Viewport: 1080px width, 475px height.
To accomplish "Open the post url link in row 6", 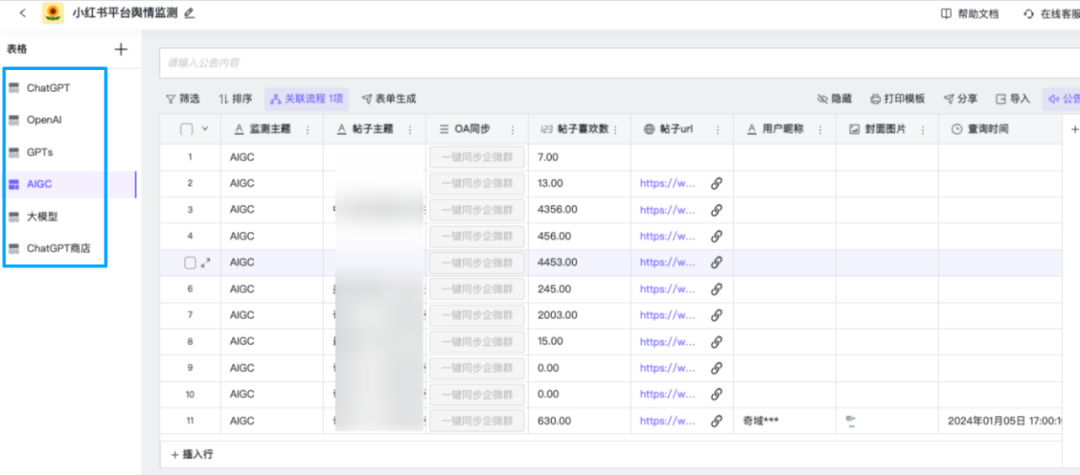I will [x=667, y=288].
